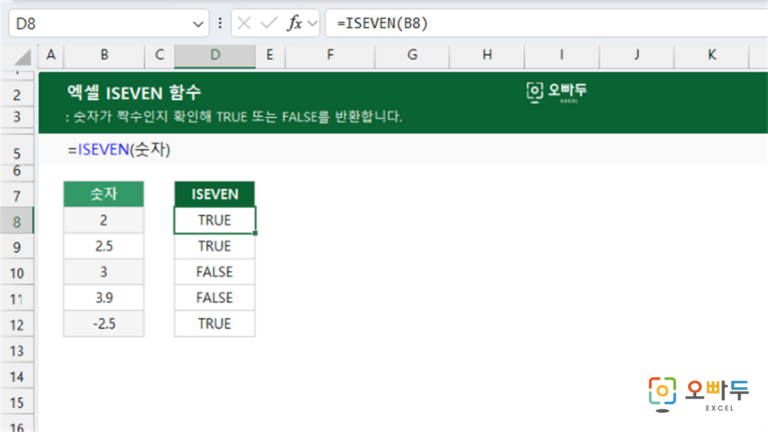Select row 3 header
The height and width of the screenshot is (432, 768).
coord(17,117)
